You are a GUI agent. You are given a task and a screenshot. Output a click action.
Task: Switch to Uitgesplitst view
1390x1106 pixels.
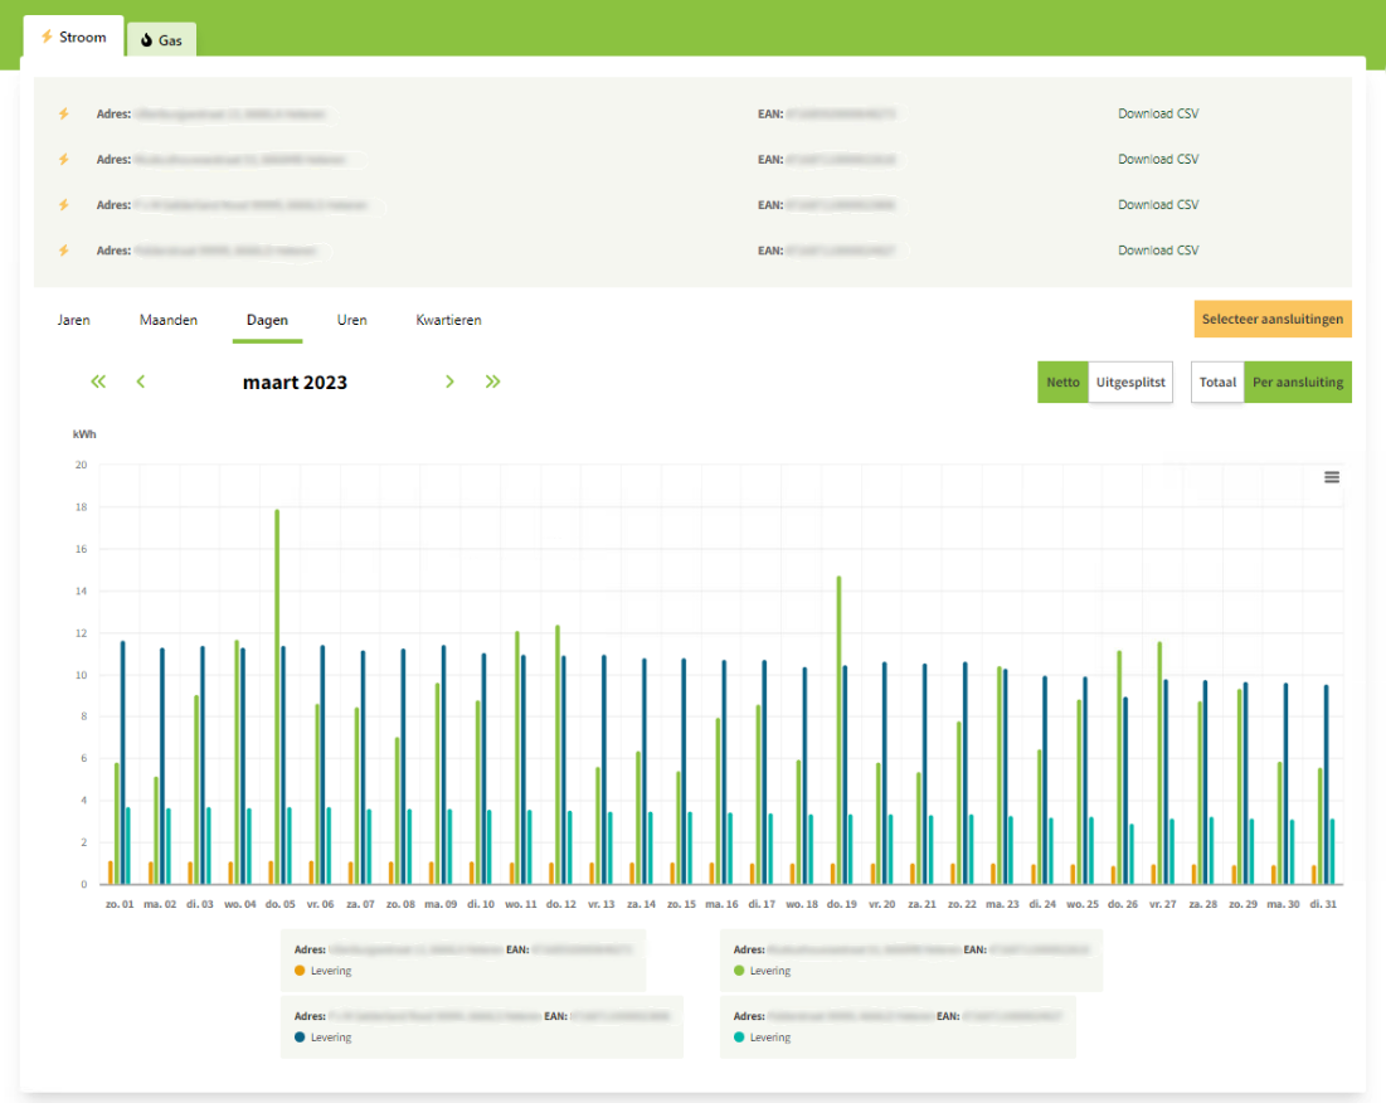[x=1130, y=382]
